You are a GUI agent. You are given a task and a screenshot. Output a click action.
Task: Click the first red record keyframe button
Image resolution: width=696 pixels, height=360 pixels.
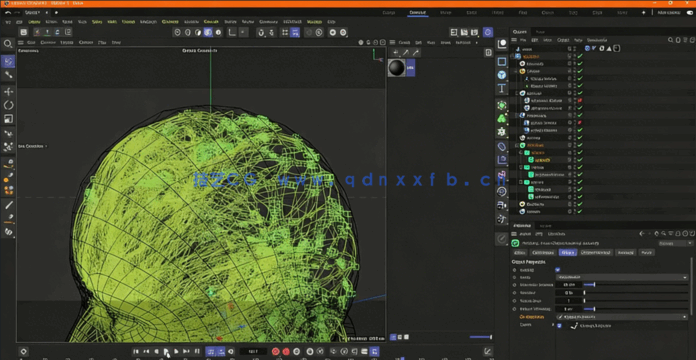[275, 352]
